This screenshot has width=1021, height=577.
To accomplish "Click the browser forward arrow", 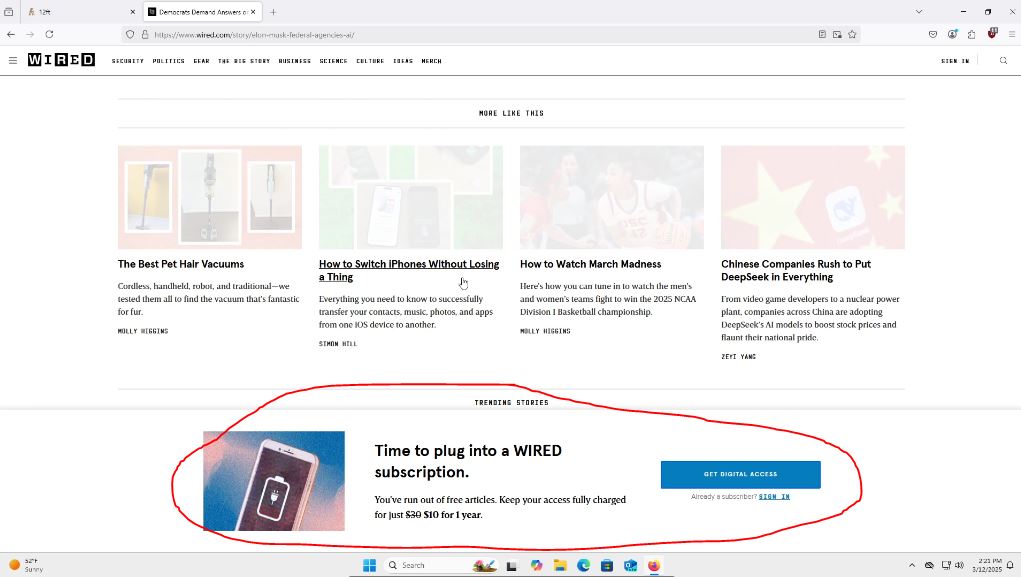I will pyautogui.click(x=30, y=35).
